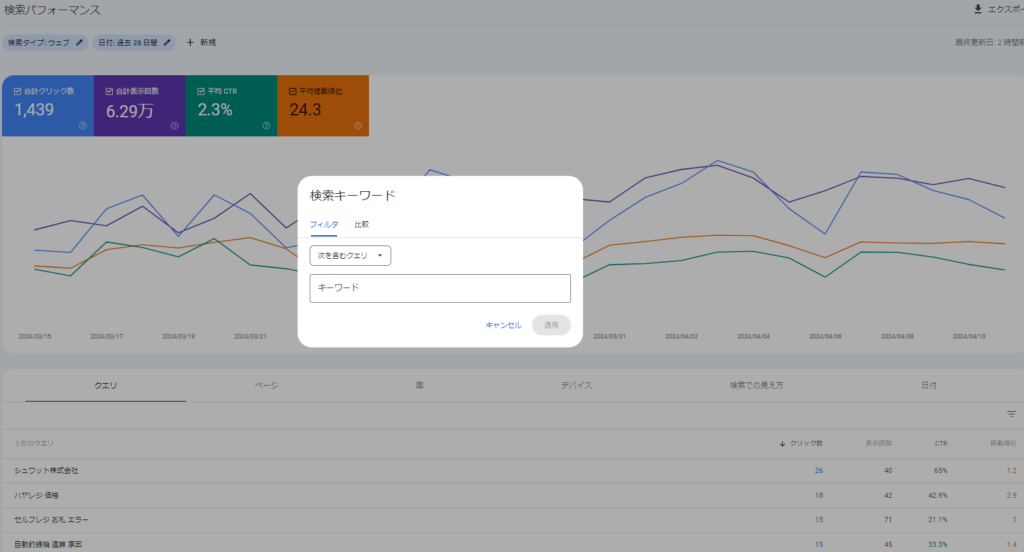Click the キャンセル button
This screenshot has height=552, width=1024.
504,325
